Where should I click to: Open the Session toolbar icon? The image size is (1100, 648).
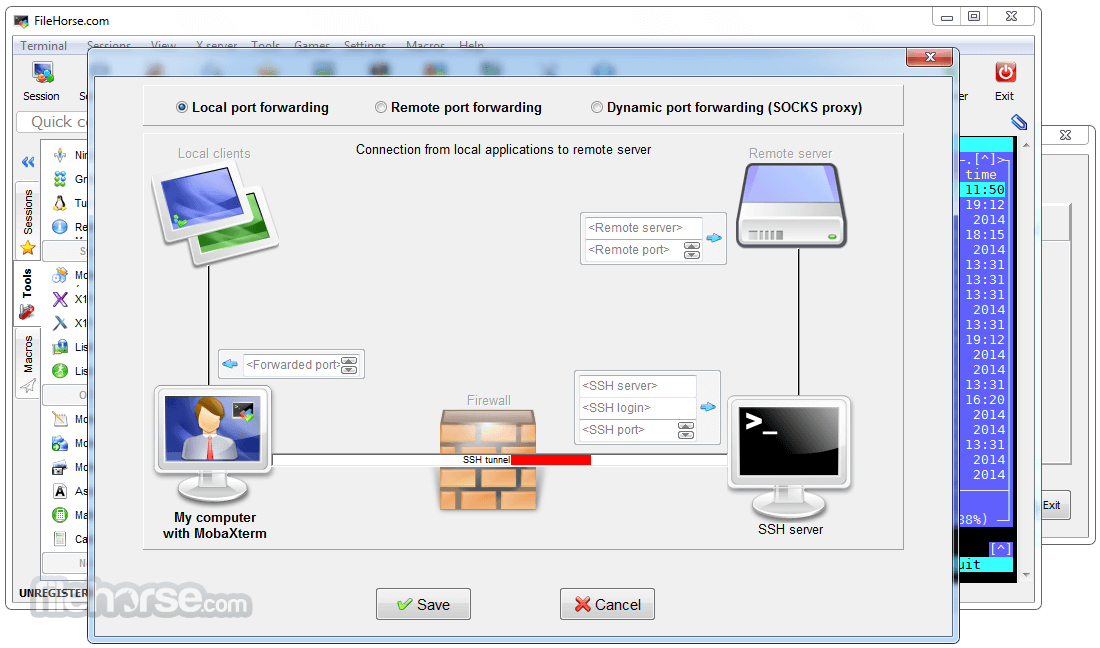click(x=41, y=82)
